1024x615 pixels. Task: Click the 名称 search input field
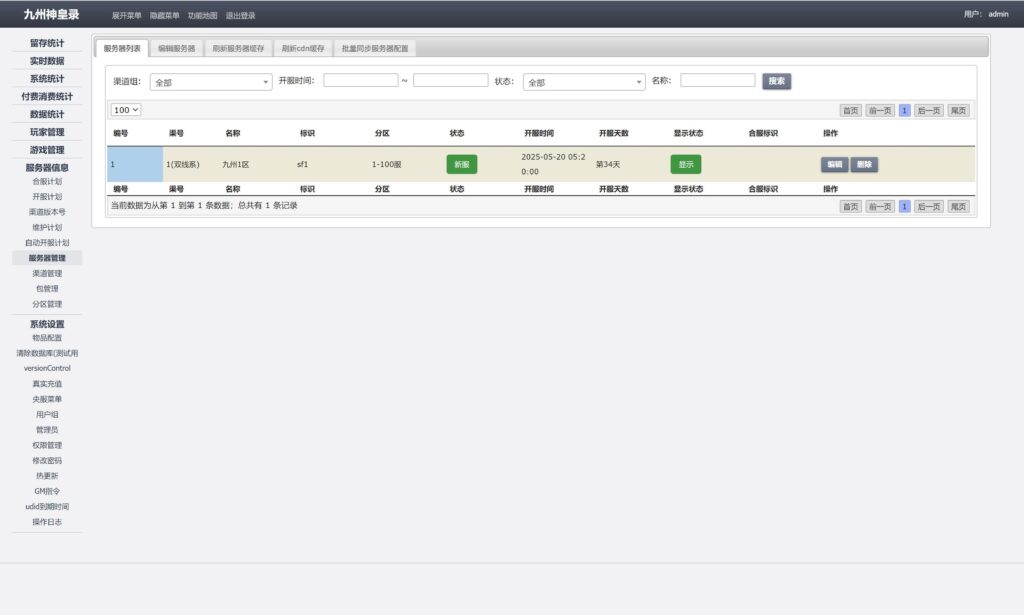pyautogui.click(x=717, y=81)
